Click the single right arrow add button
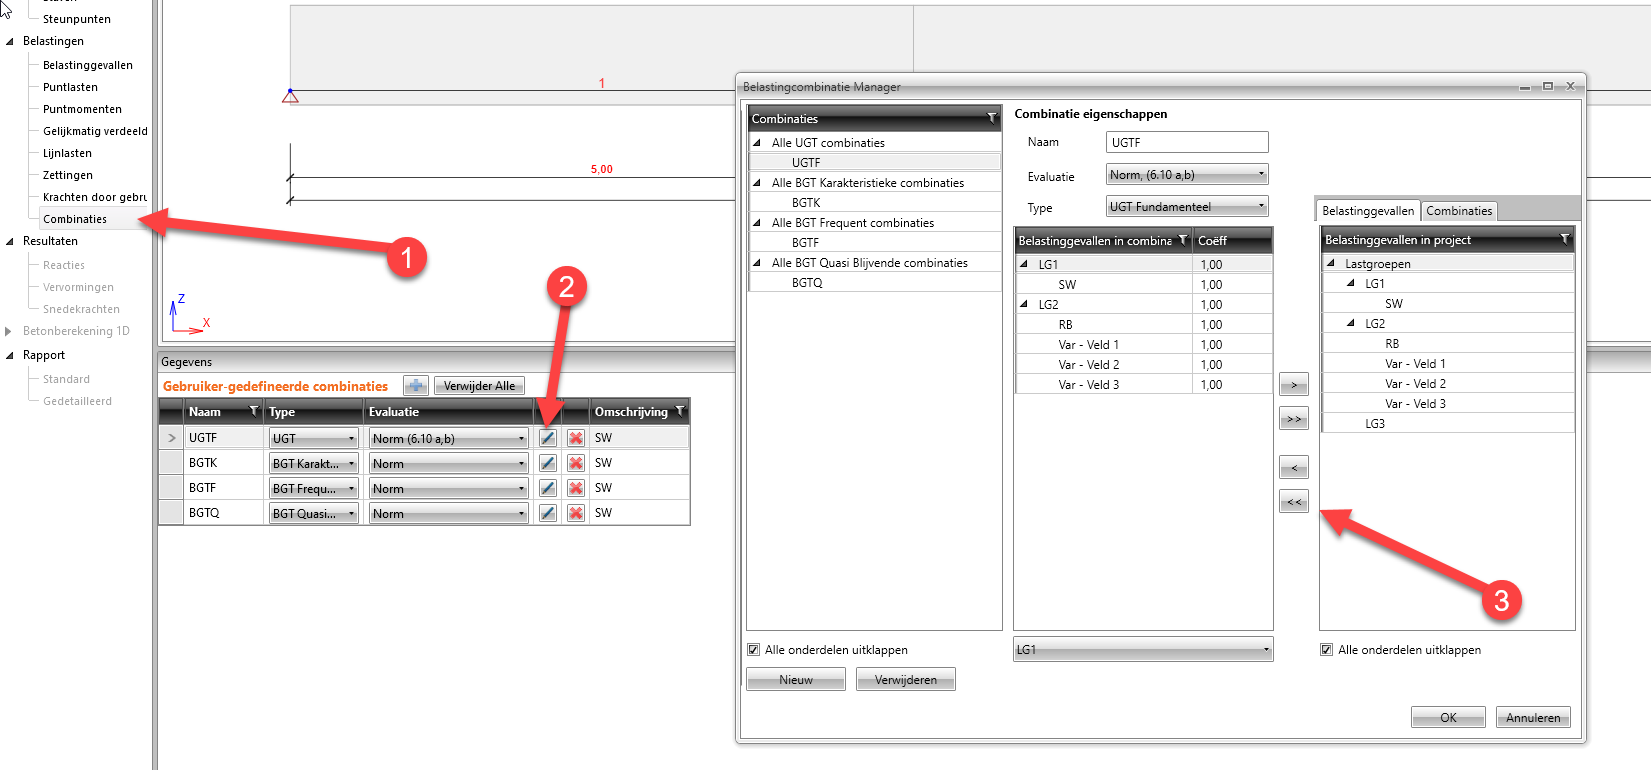 point(1293,385)
